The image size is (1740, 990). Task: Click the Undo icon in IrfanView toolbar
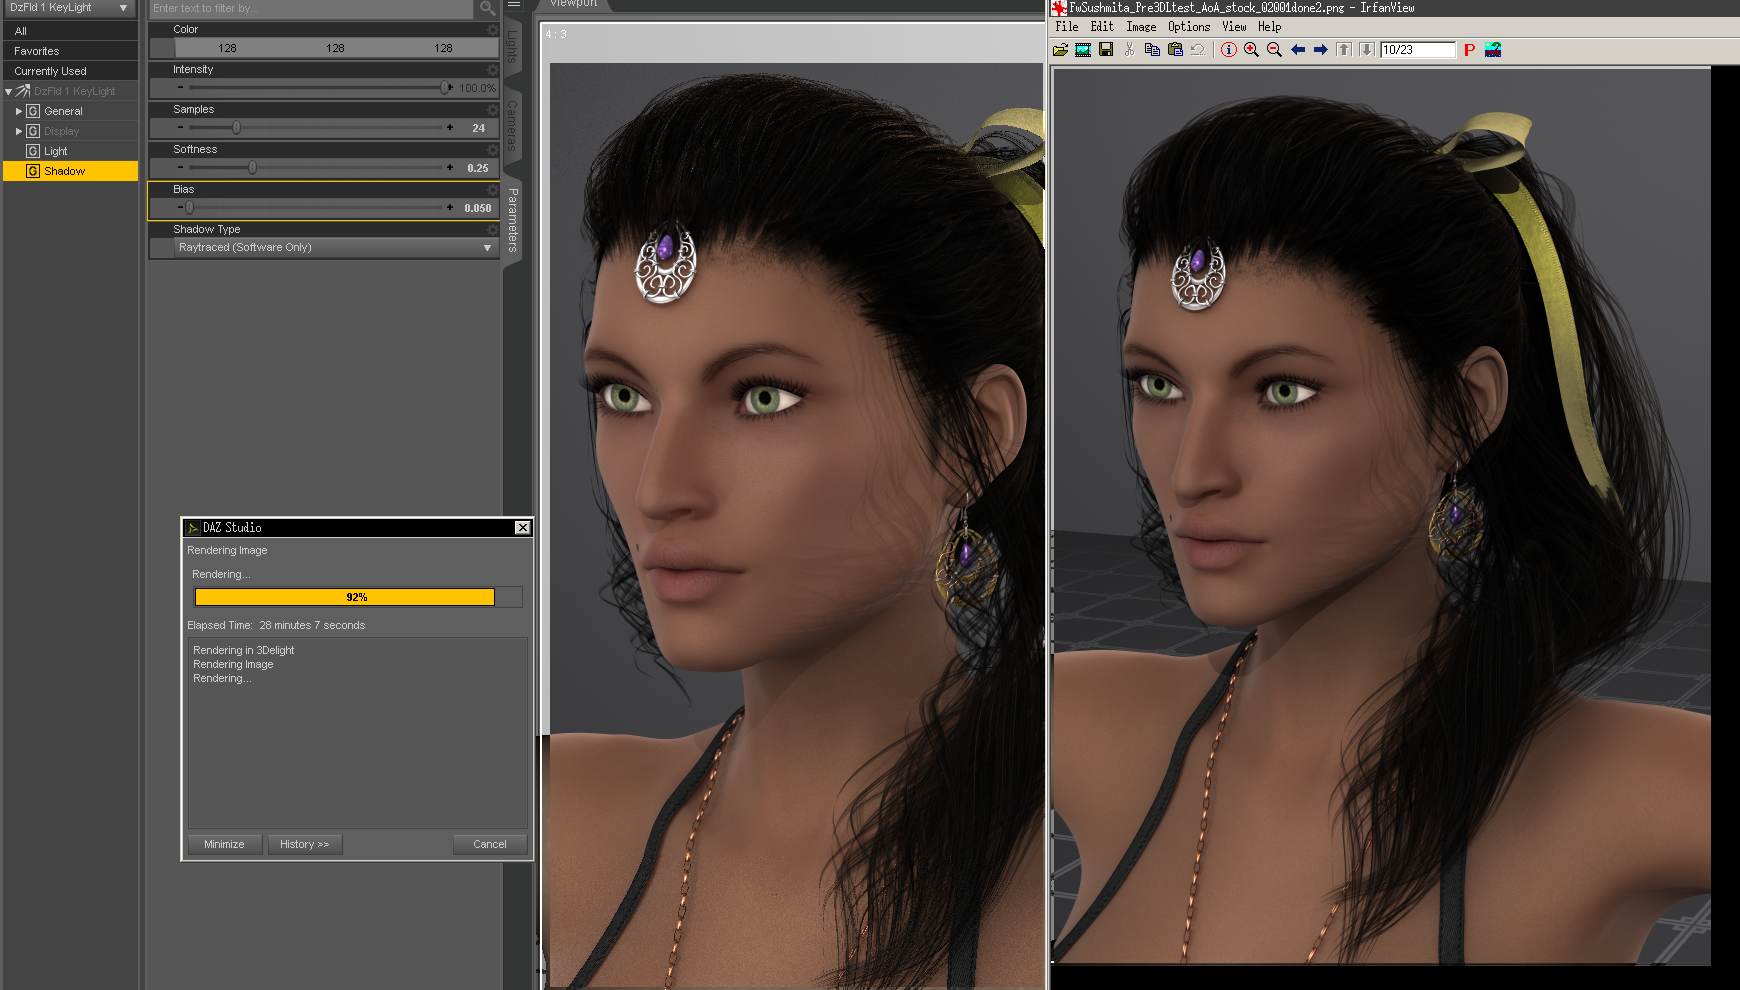(x=1198, y=50)
